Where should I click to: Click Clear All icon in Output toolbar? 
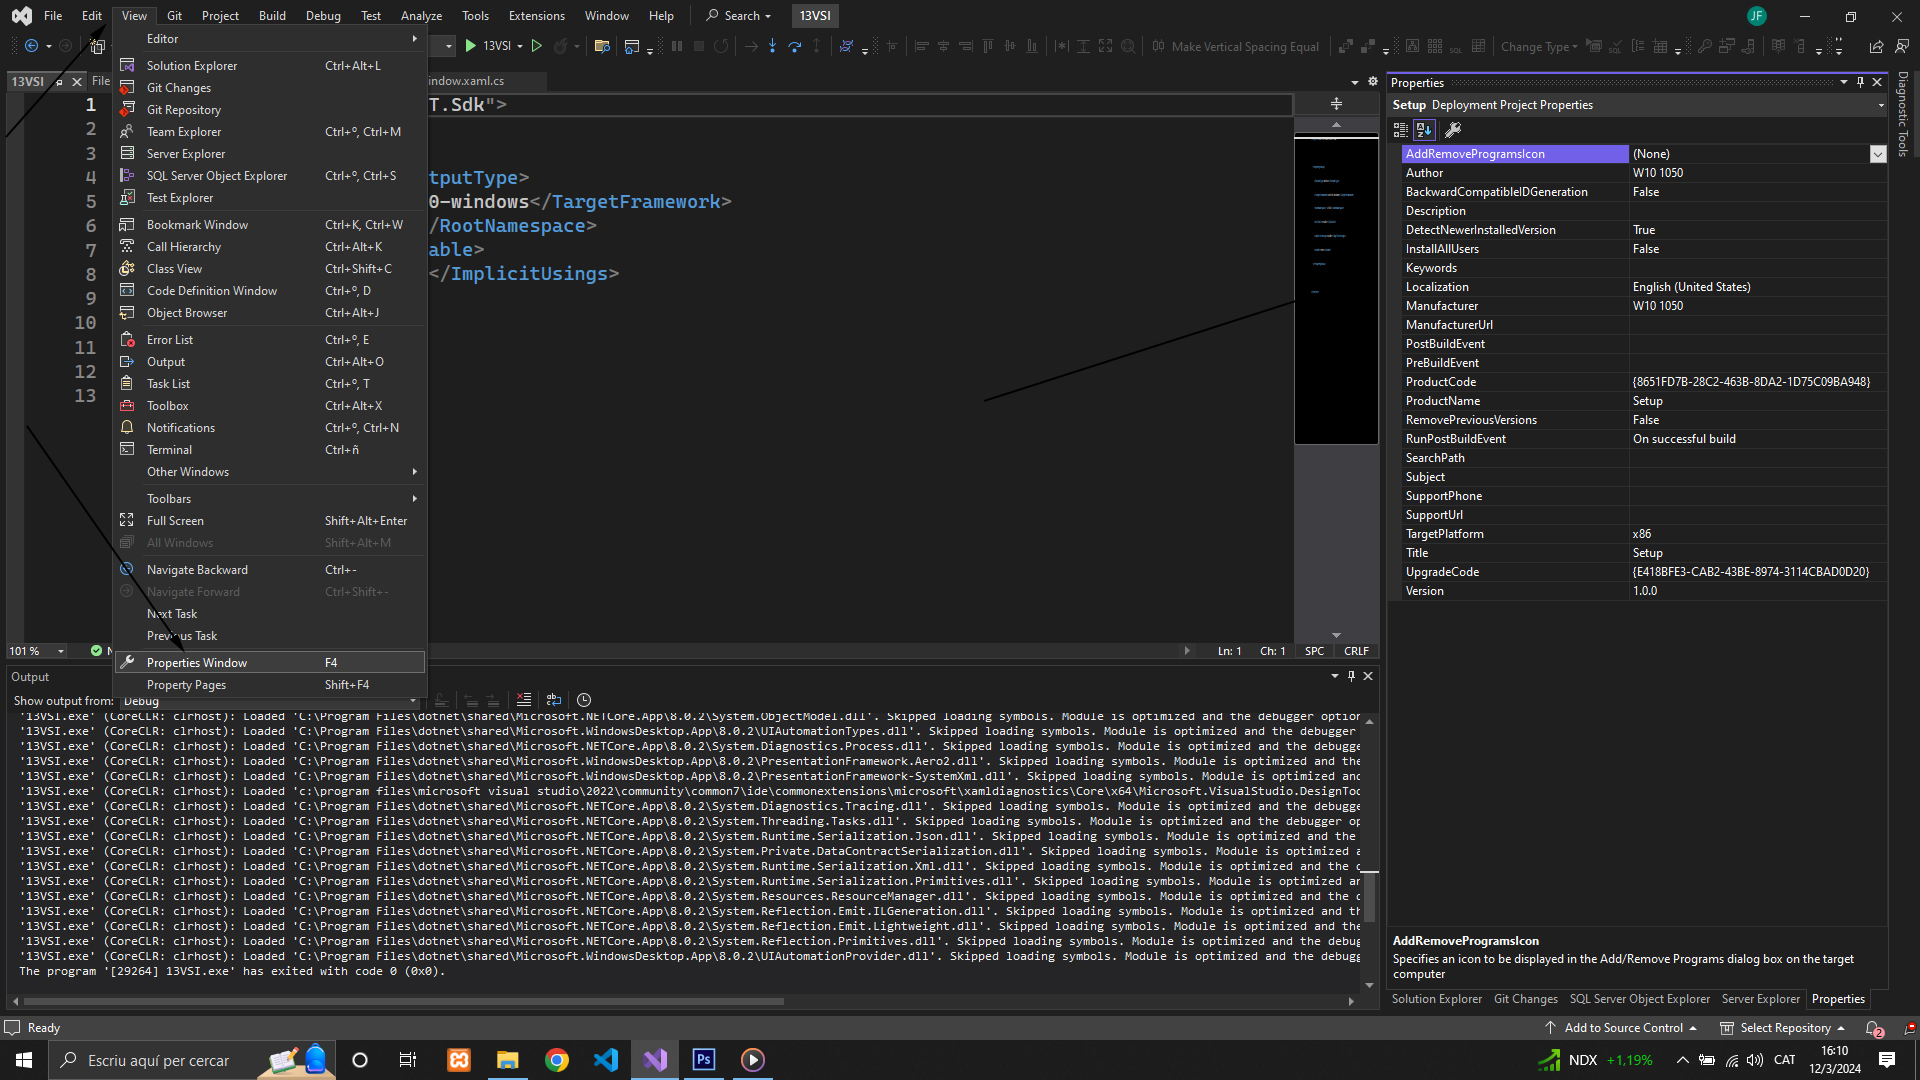coord(524,700)
